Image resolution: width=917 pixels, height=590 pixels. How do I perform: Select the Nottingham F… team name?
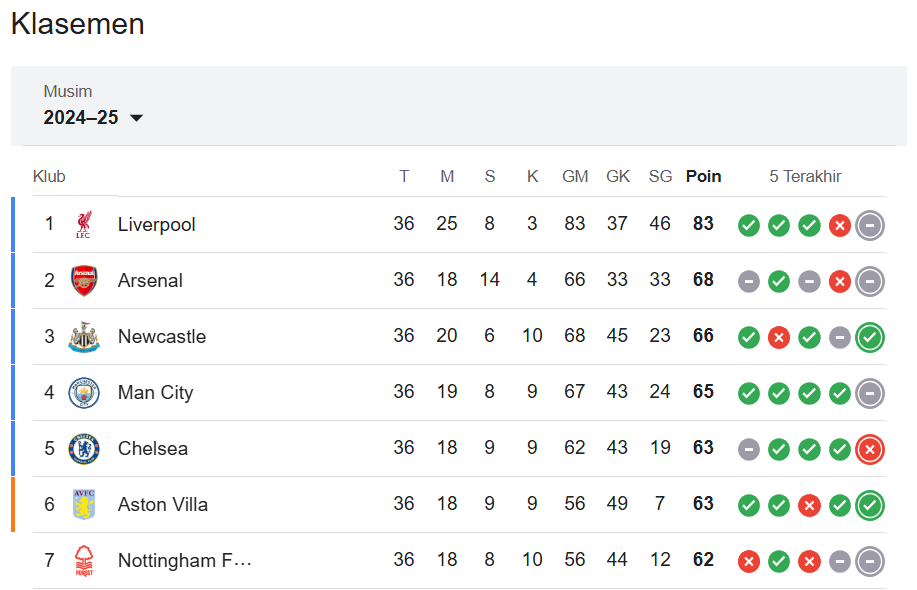(x=185, y=561)
